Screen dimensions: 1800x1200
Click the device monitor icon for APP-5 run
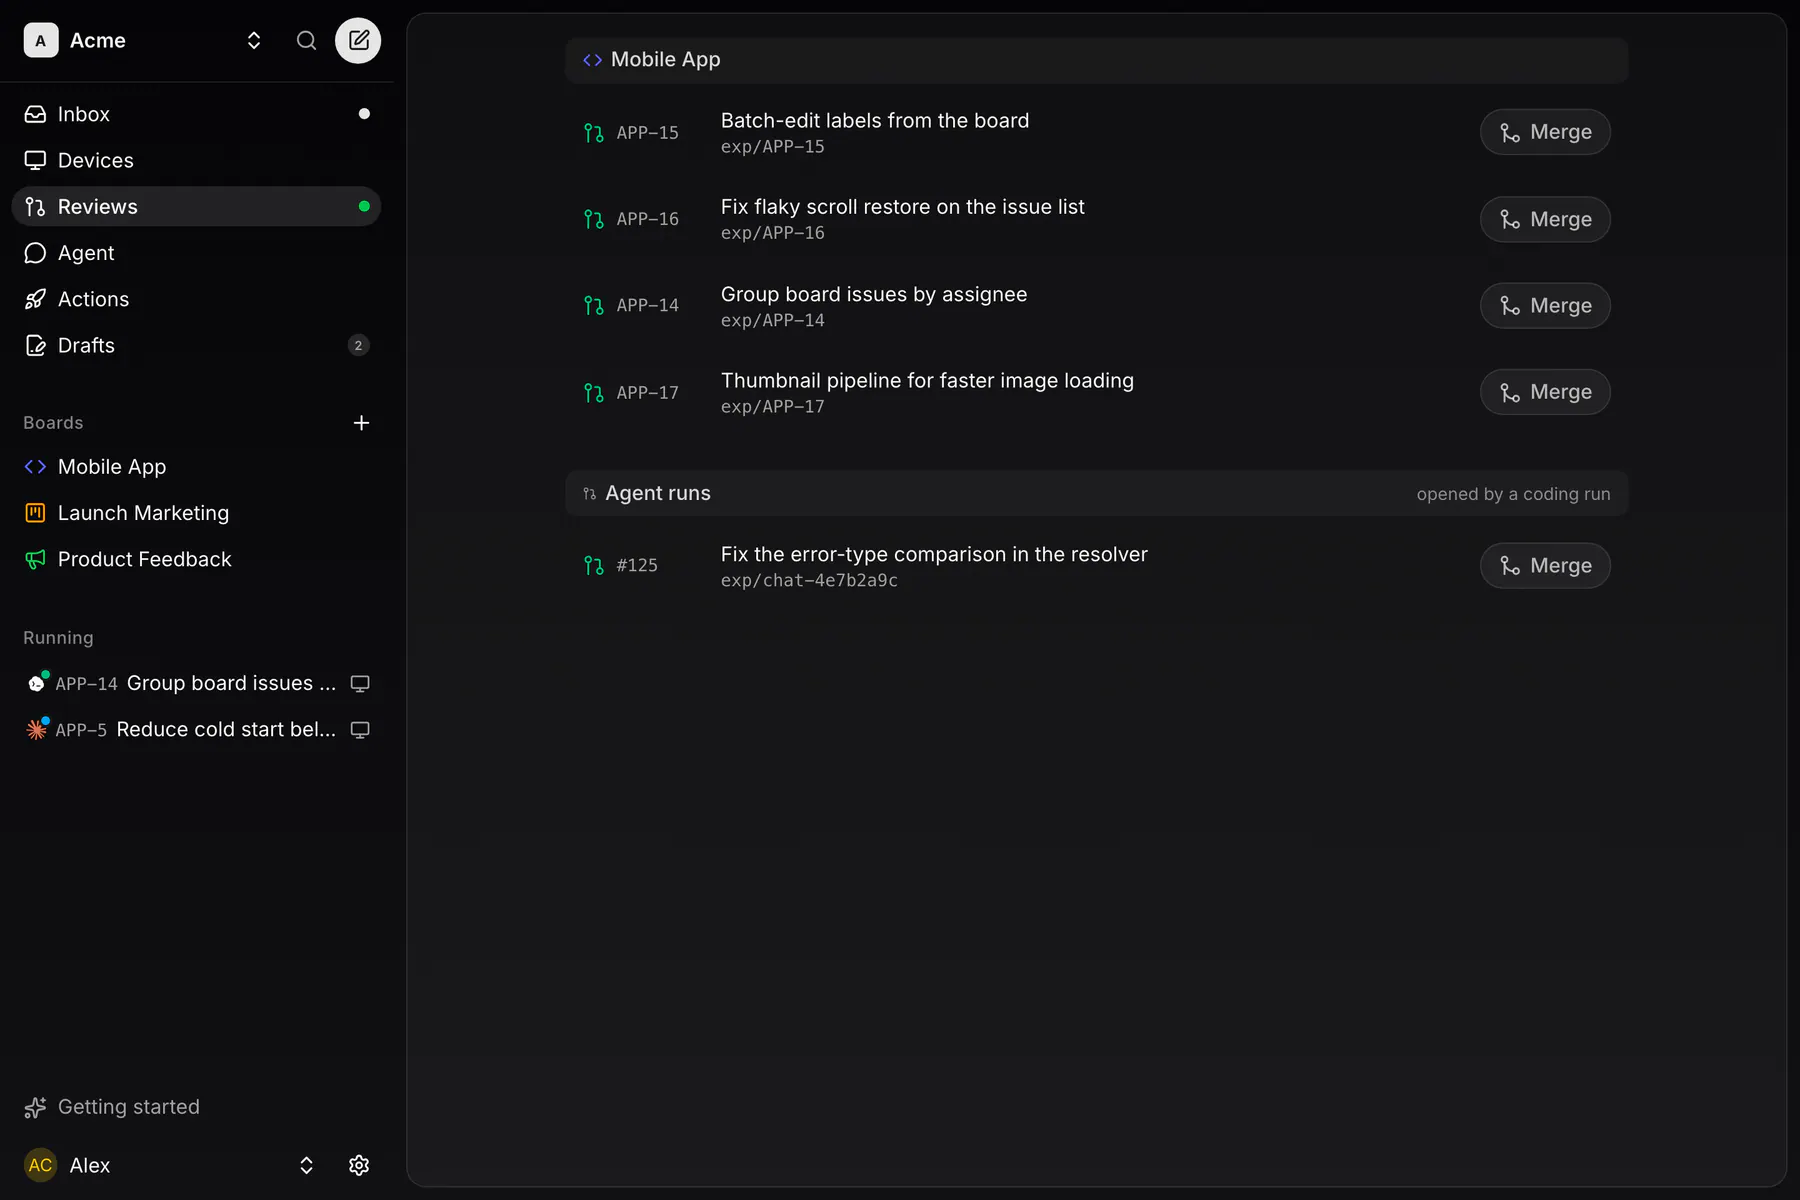click(x=360, y=729)
